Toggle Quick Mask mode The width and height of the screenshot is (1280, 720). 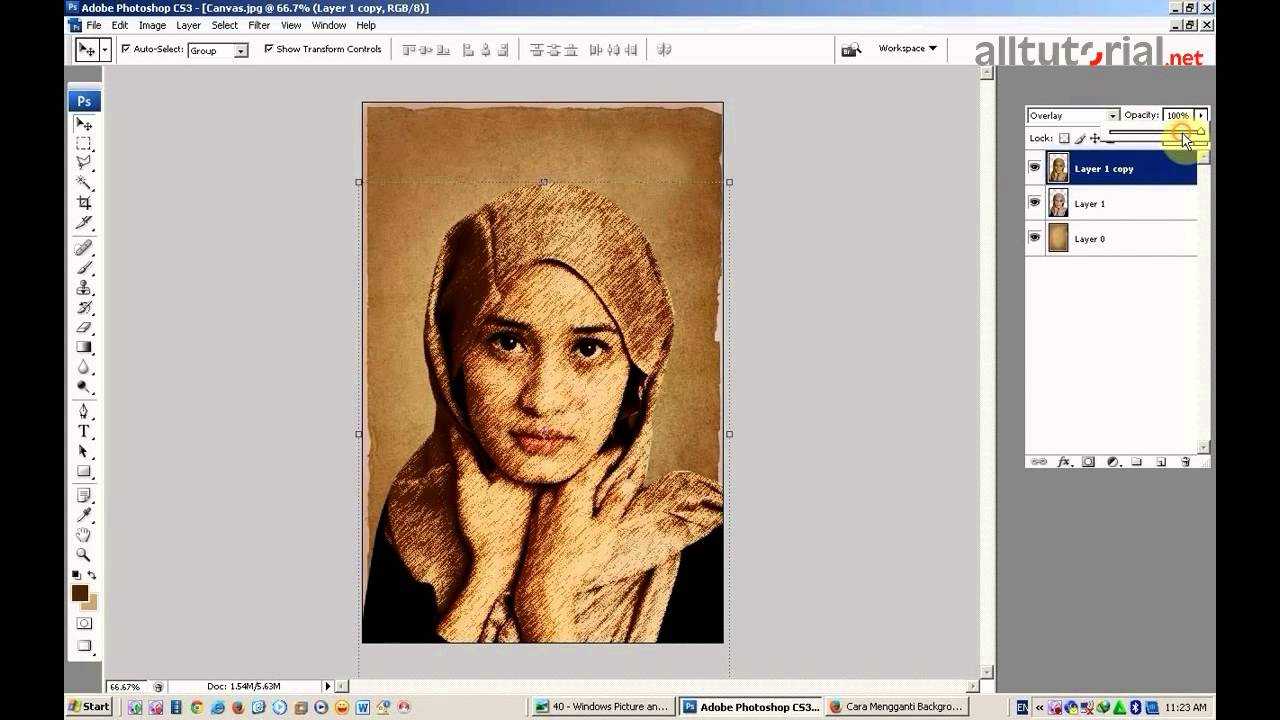coord(84,623)
